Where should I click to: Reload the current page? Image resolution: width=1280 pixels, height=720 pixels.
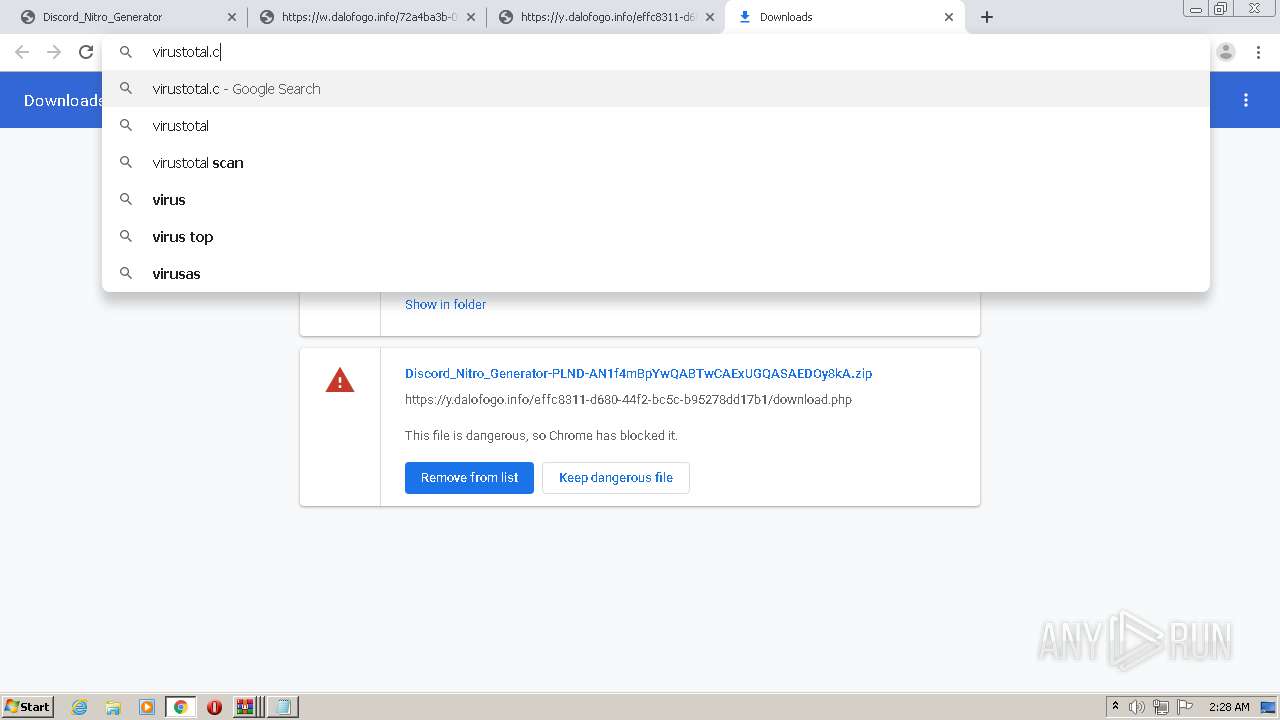click(86, 52)
